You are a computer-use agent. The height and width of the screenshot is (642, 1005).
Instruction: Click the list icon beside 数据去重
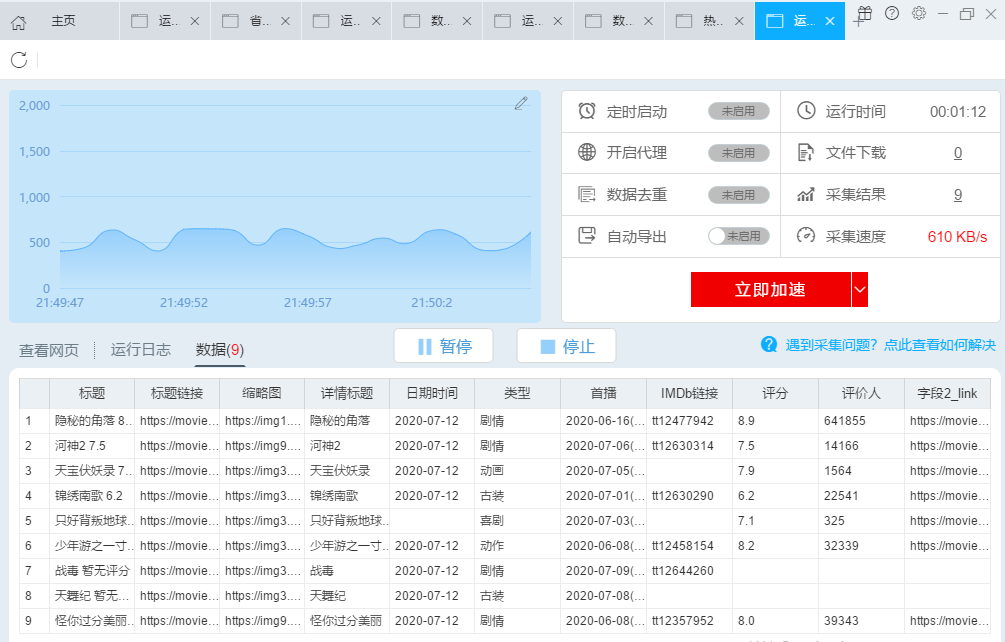point(586,194)
